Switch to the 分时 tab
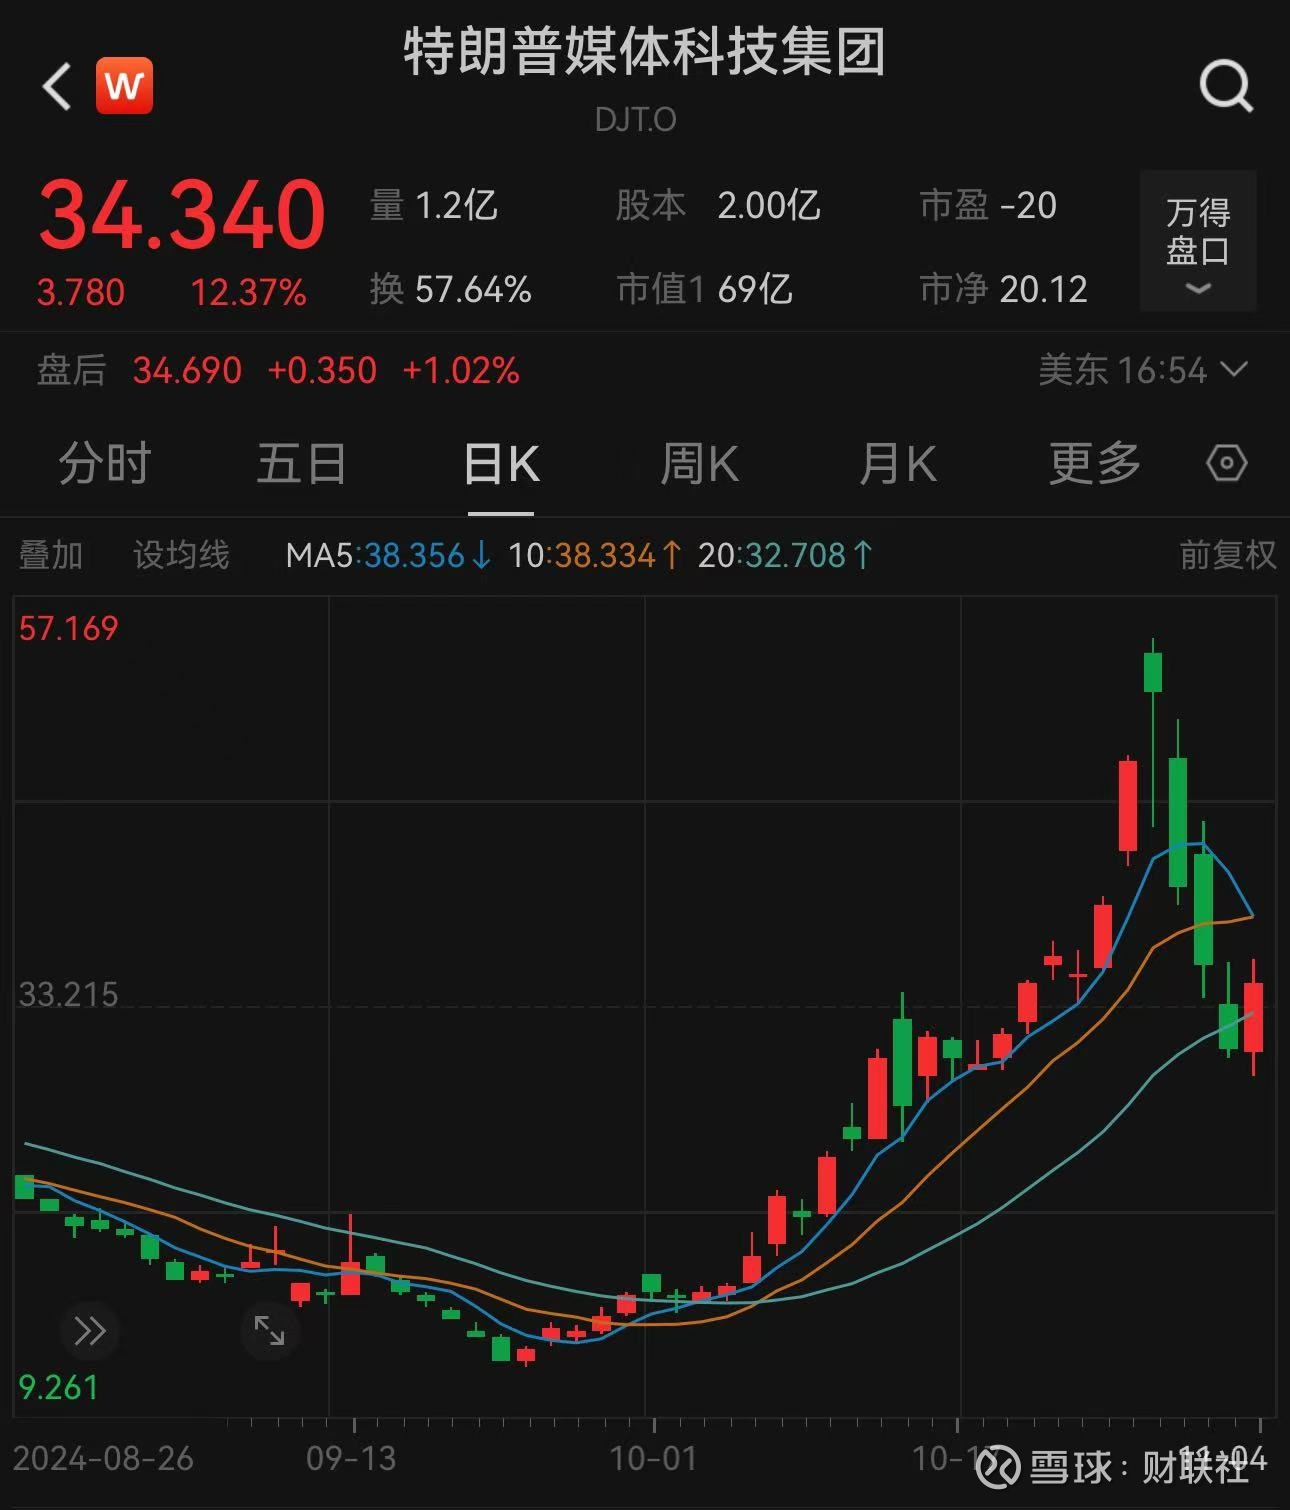 click(x=105, y=464)
